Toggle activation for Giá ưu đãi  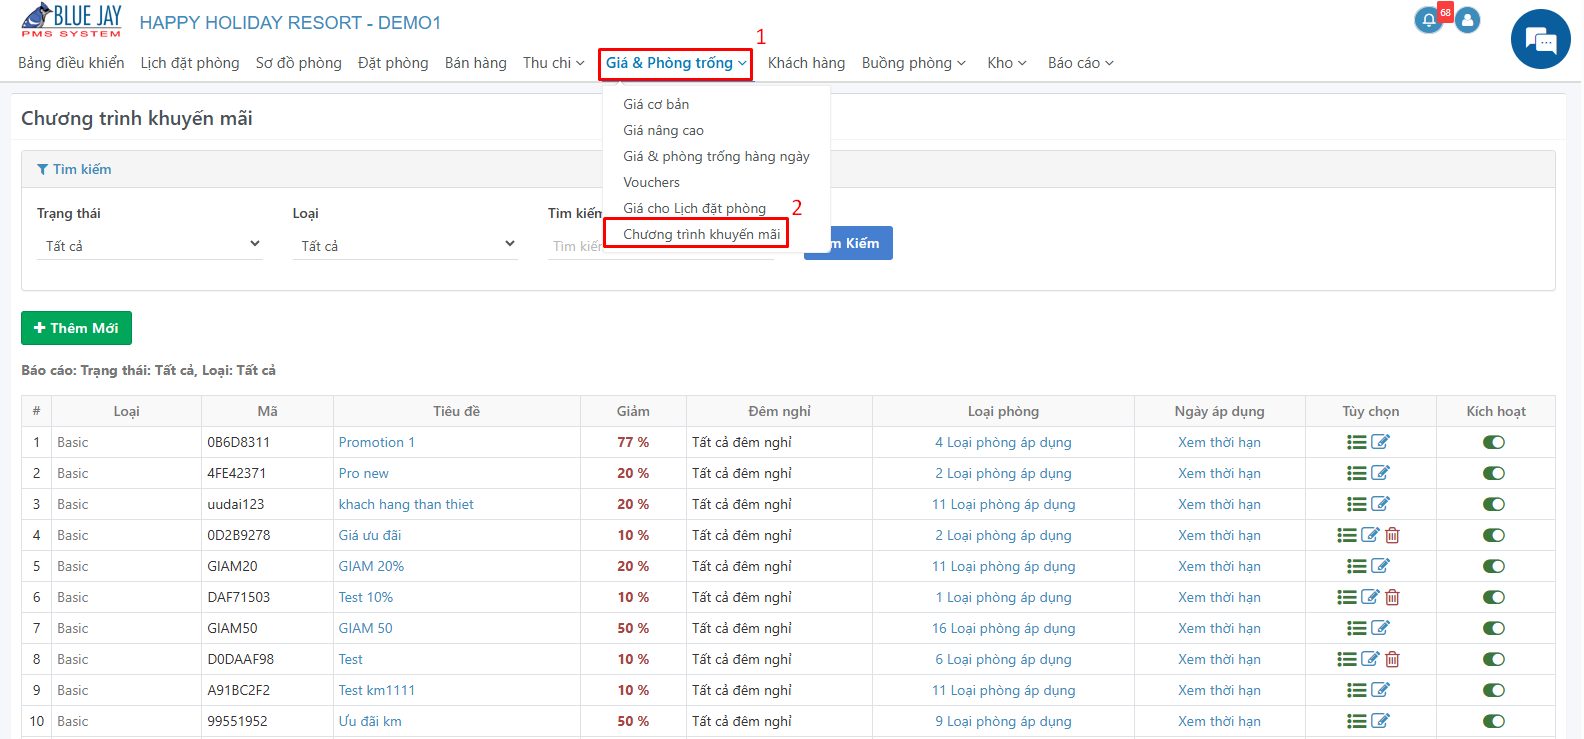[x=1494, y=535]
